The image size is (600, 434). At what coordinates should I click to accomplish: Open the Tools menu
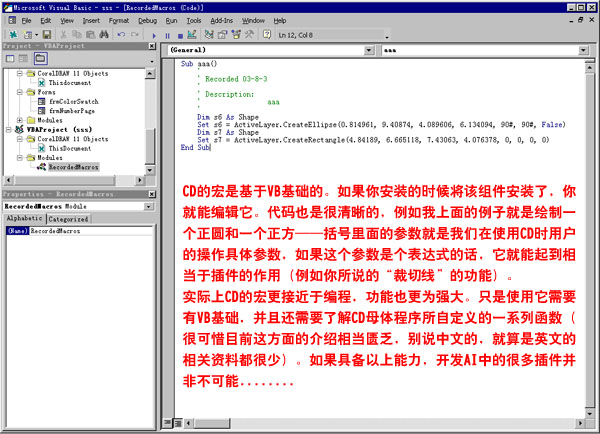[x=194, y=21]
